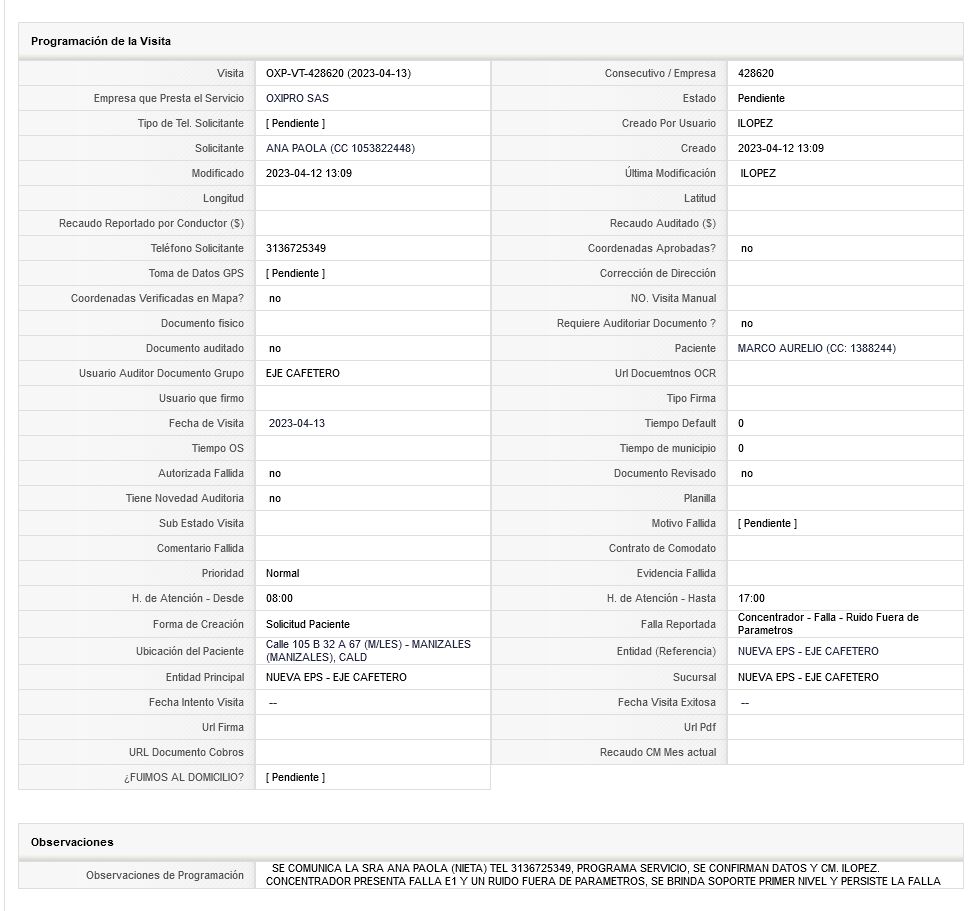Open patient MARCO AURELIO link
The image size is (976, 911).
pos(816,349)
